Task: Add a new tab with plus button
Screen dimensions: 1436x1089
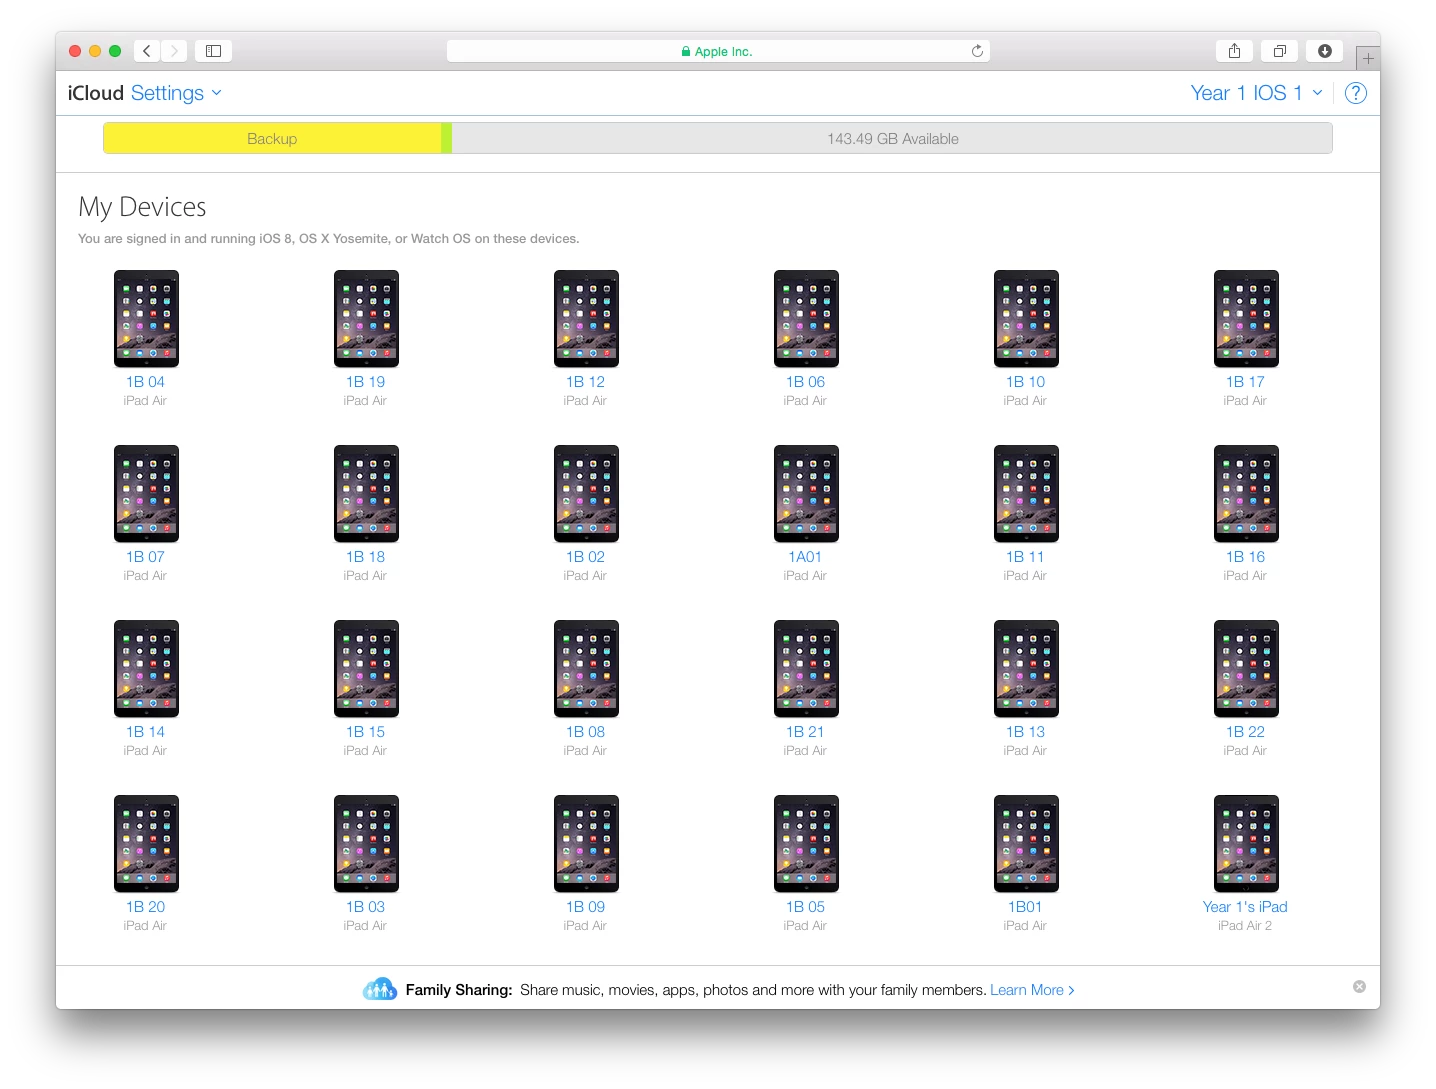Action: tap(1368, 58)
